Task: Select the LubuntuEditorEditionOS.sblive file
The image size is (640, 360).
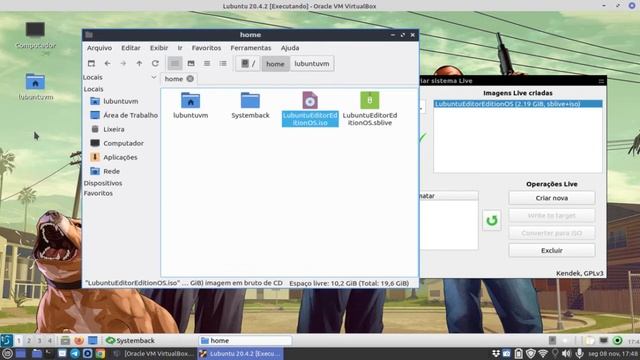Action: coord(370,109)
